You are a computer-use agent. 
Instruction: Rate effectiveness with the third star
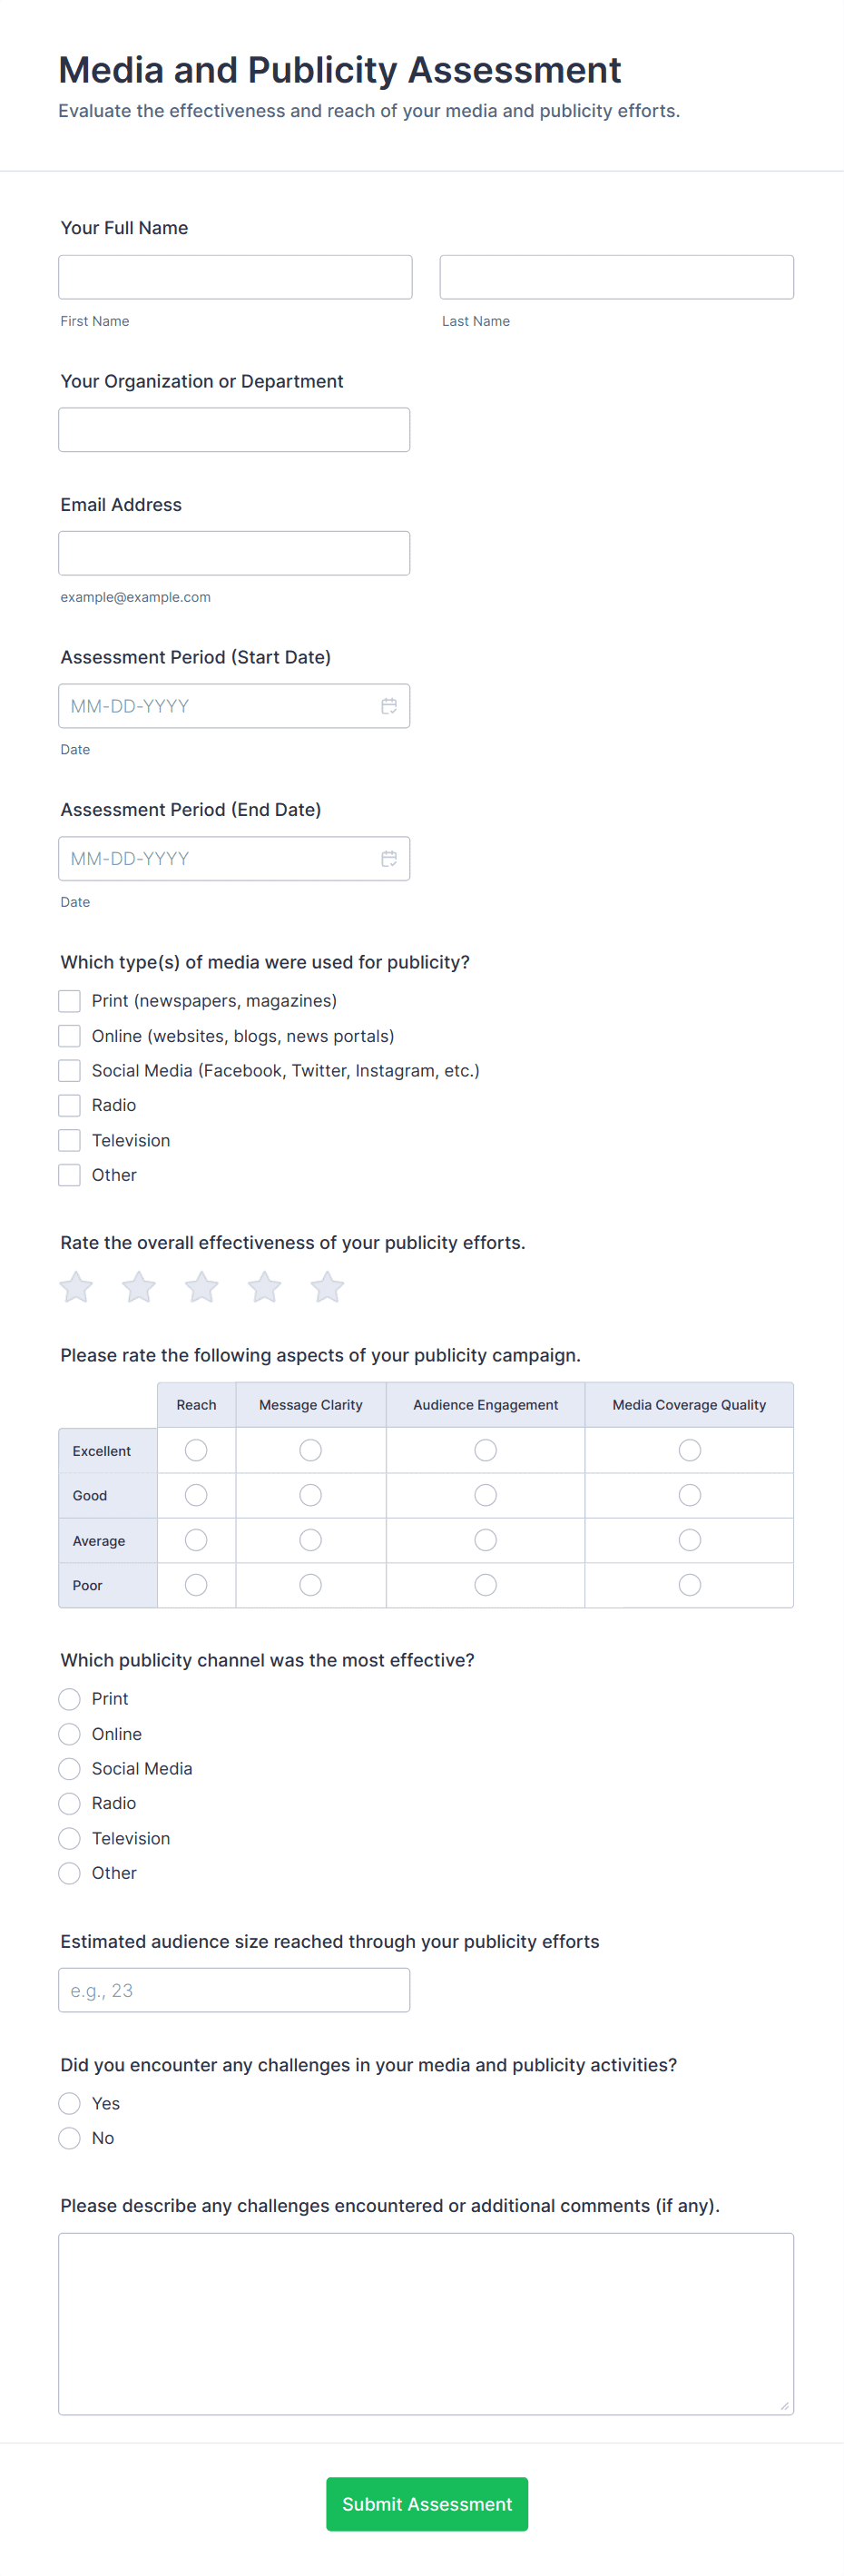pyautogui.click(x=202, y=1287)
